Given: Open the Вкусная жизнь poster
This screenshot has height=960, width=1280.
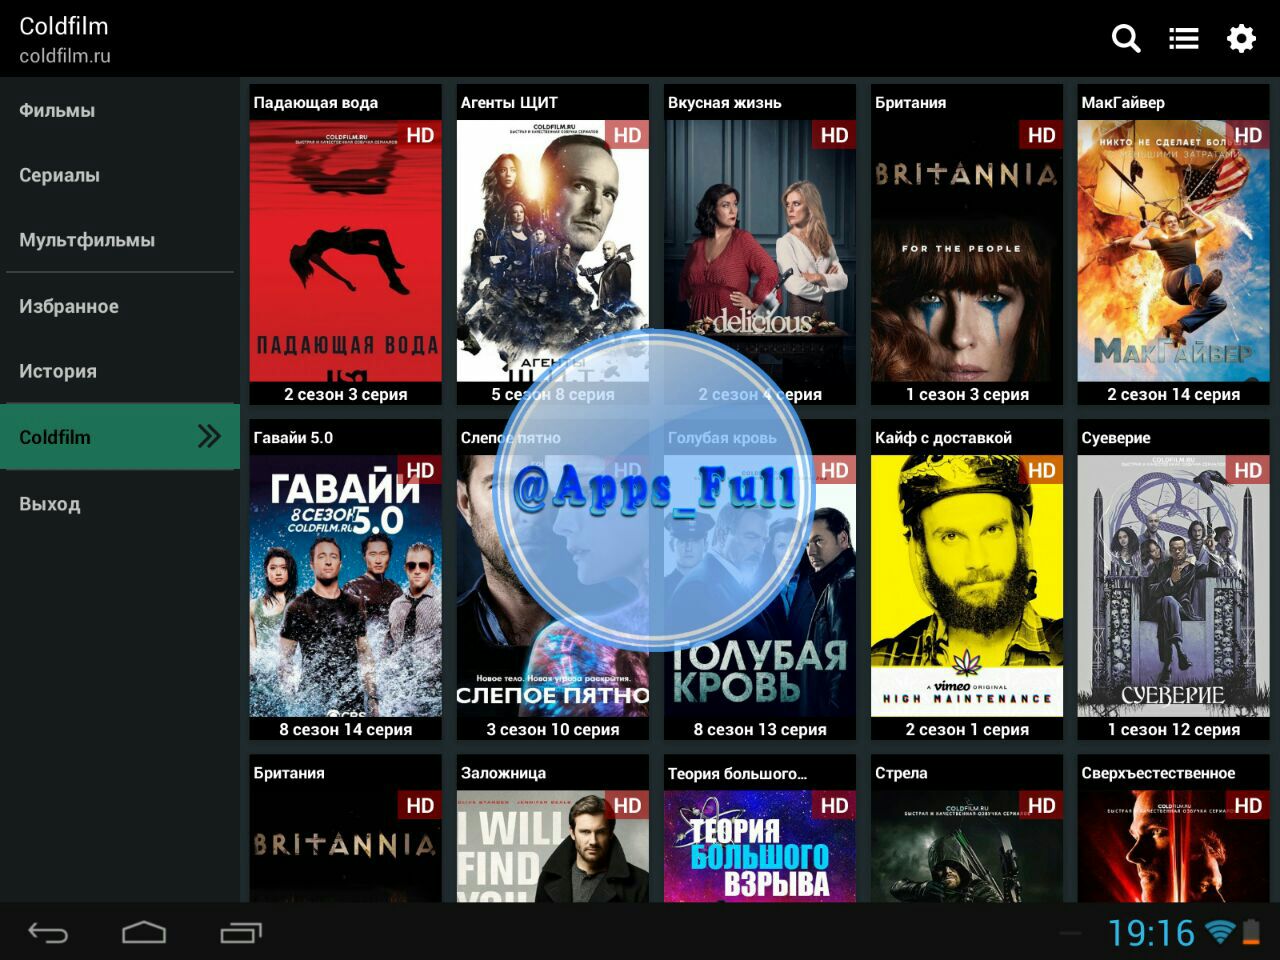Looking at the screenshot, I should (x=760, y=251).
